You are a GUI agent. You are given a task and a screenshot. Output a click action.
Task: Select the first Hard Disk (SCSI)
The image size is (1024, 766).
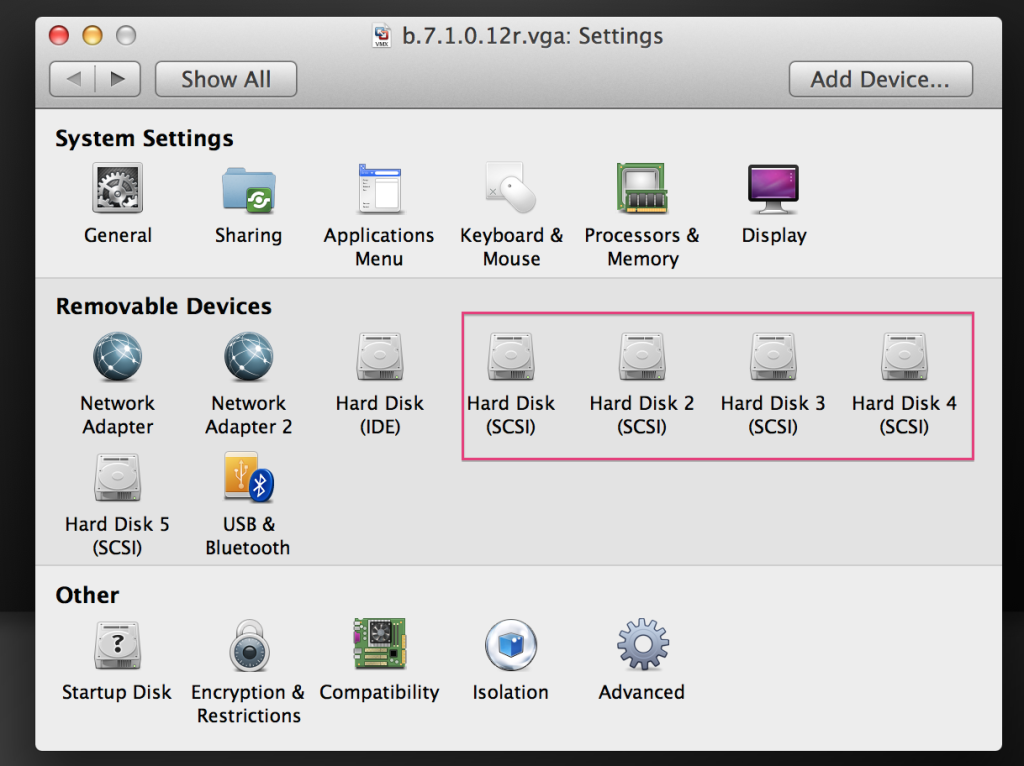pos(511,358)
